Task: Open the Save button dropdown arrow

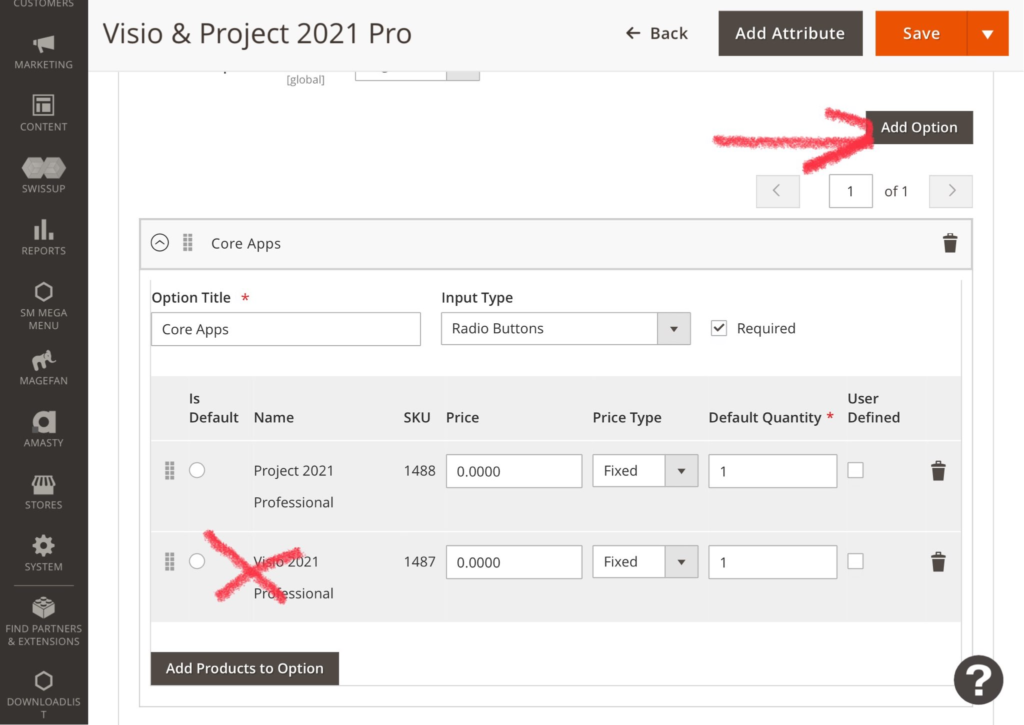Action: (987, 34)
